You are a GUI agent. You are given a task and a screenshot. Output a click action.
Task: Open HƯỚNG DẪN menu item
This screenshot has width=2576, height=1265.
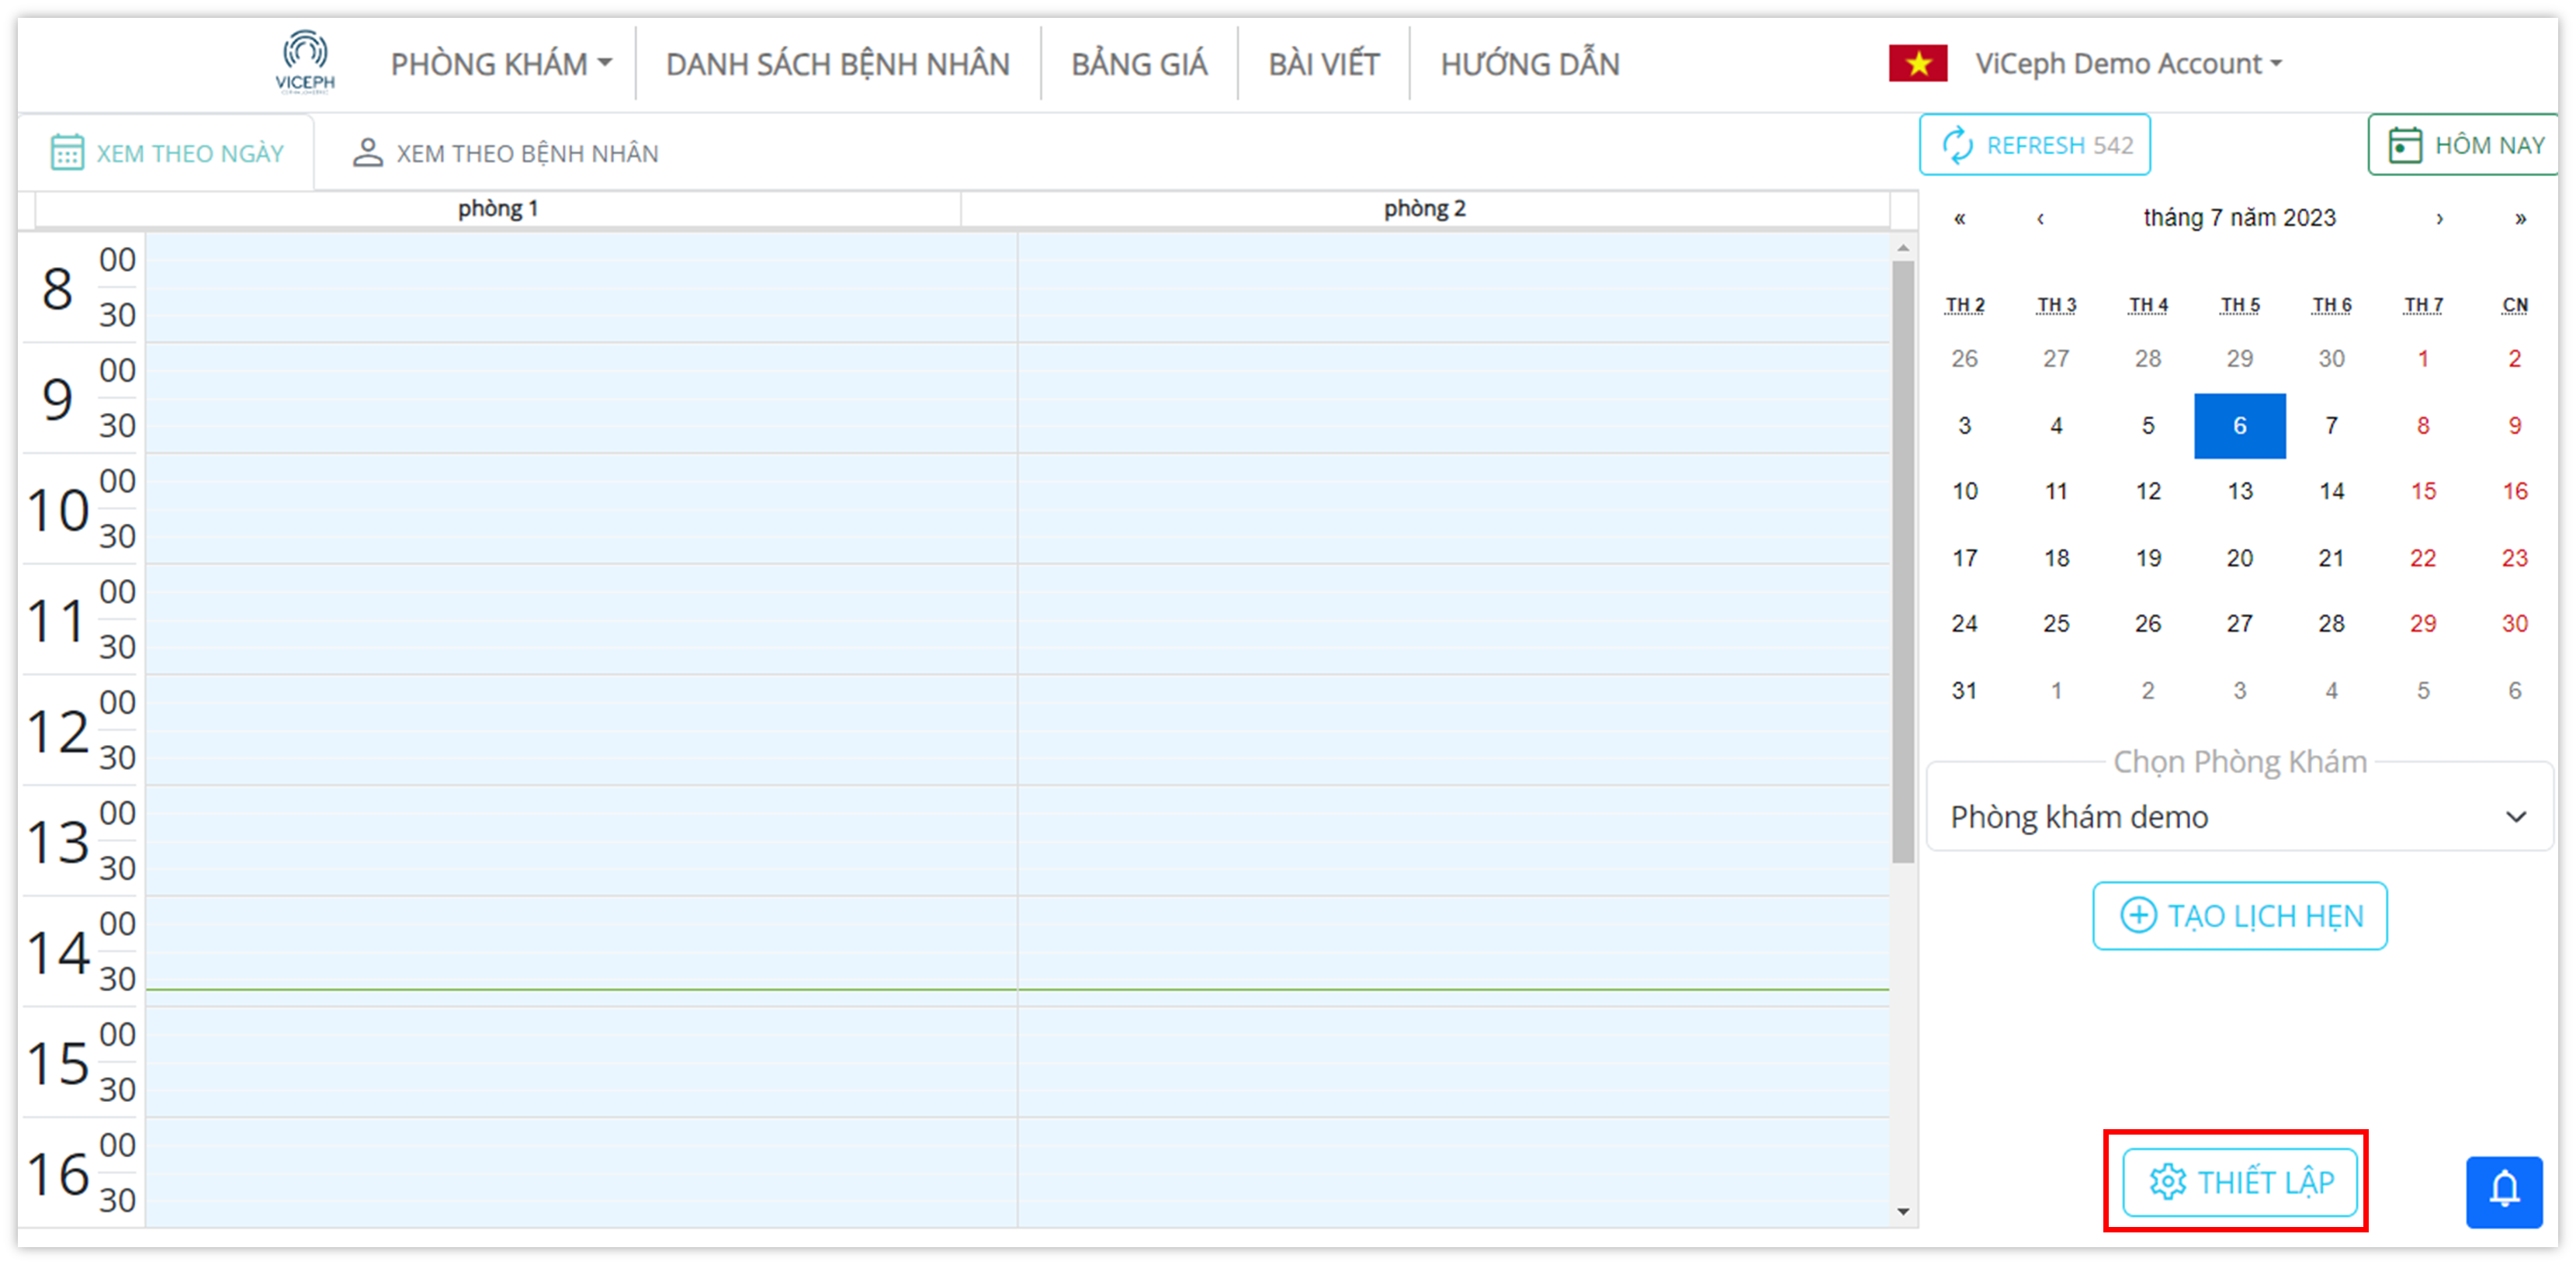(1529, 64)
